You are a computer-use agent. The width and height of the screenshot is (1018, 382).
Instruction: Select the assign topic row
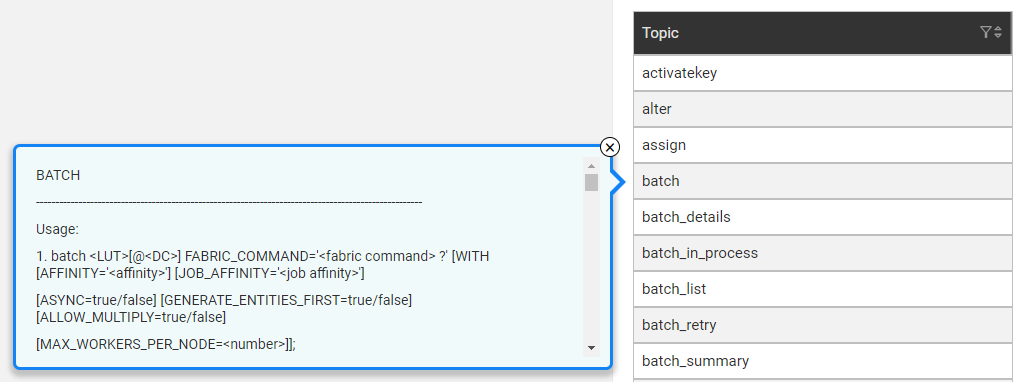[823, 145]
